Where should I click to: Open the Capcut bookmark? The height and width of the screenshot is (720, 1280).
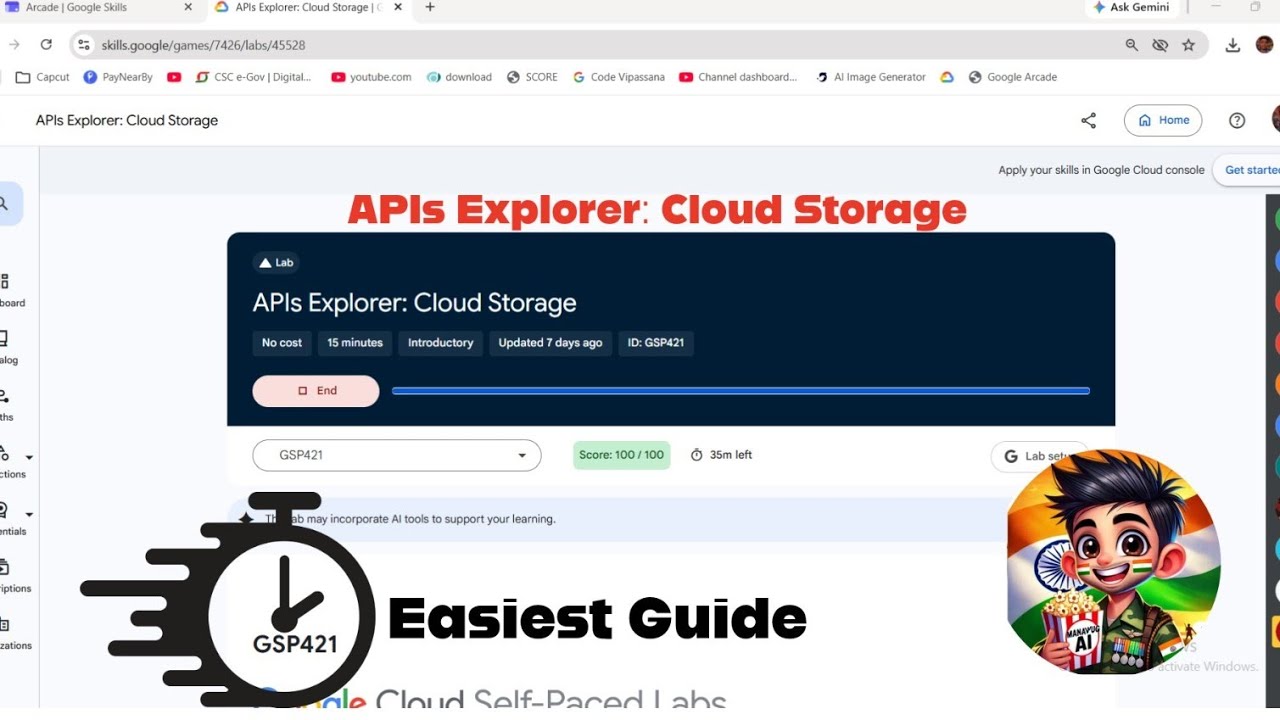tap(43, 77)
